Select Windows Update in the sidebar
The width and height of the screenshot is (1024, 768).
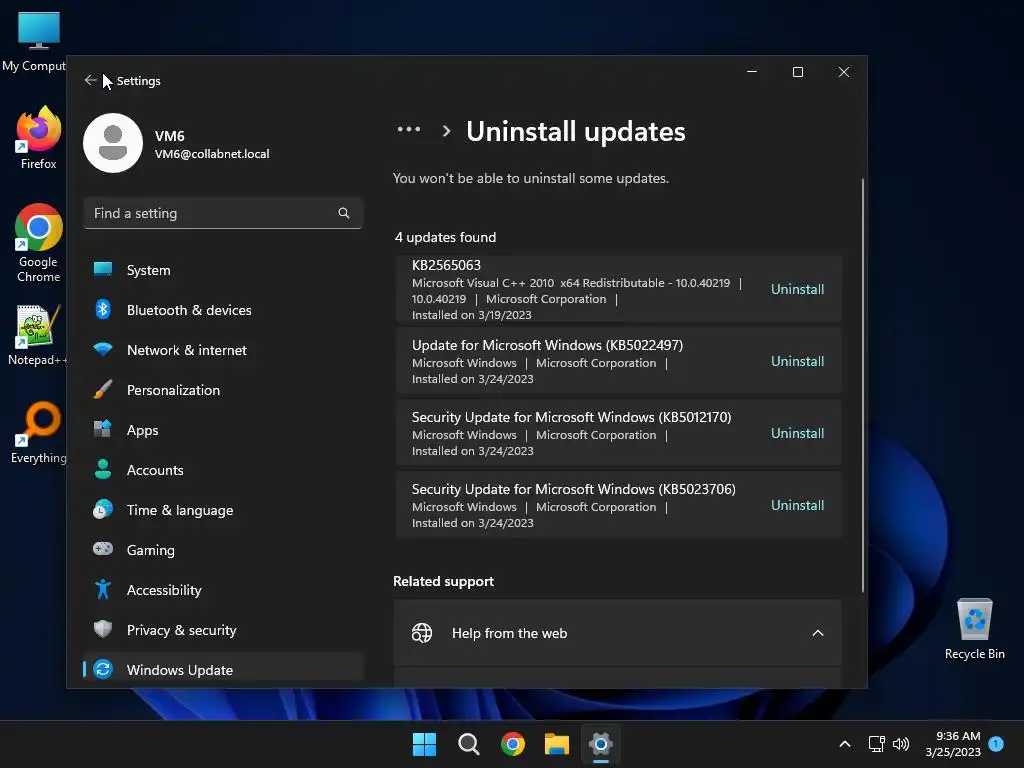pos(223,669)
